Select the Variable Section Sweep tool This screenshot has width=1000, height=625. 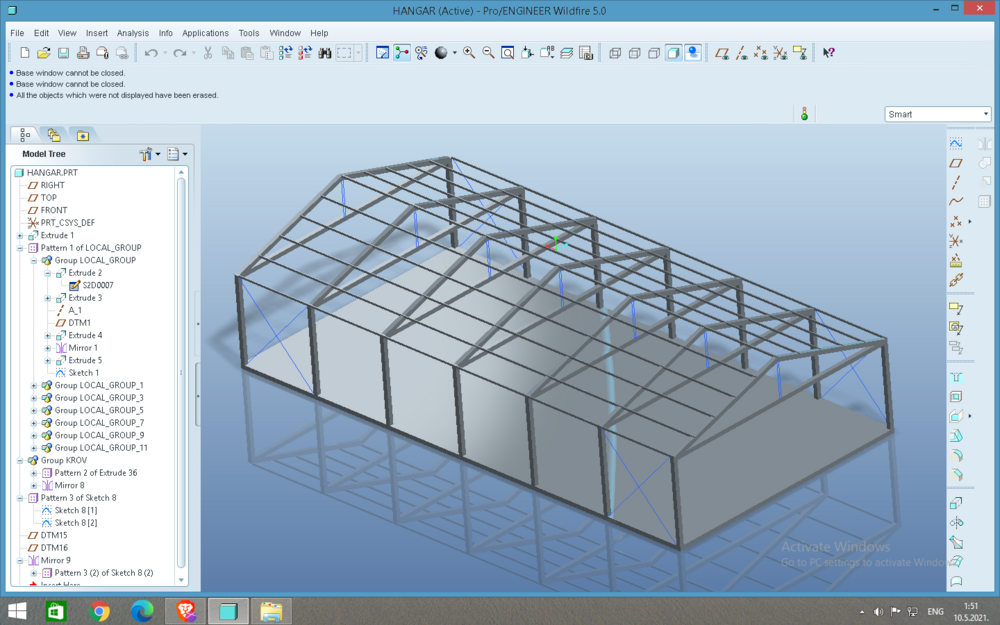[955, 543]
